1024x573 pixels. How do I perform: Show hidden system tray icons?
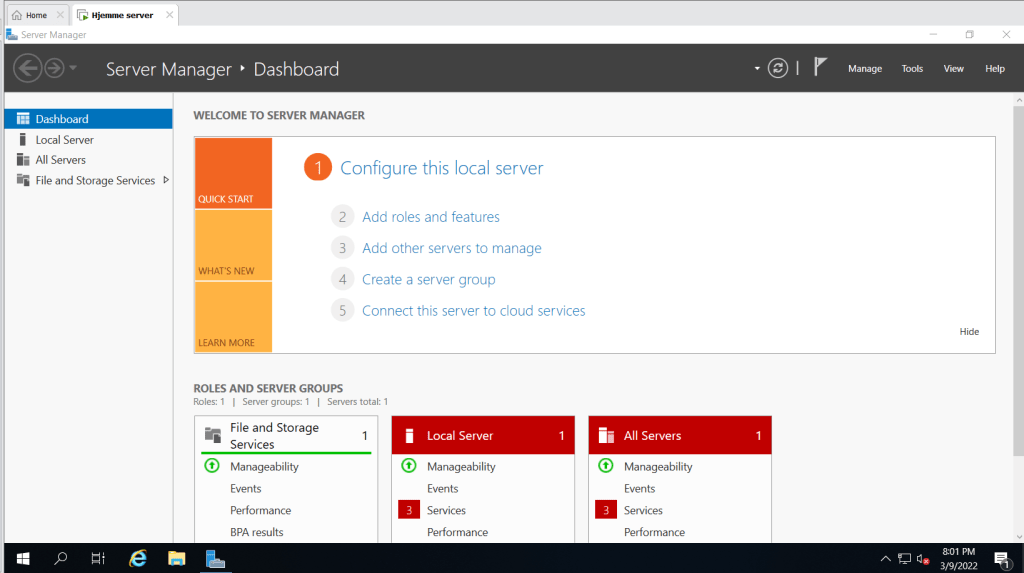coord(885,558)
